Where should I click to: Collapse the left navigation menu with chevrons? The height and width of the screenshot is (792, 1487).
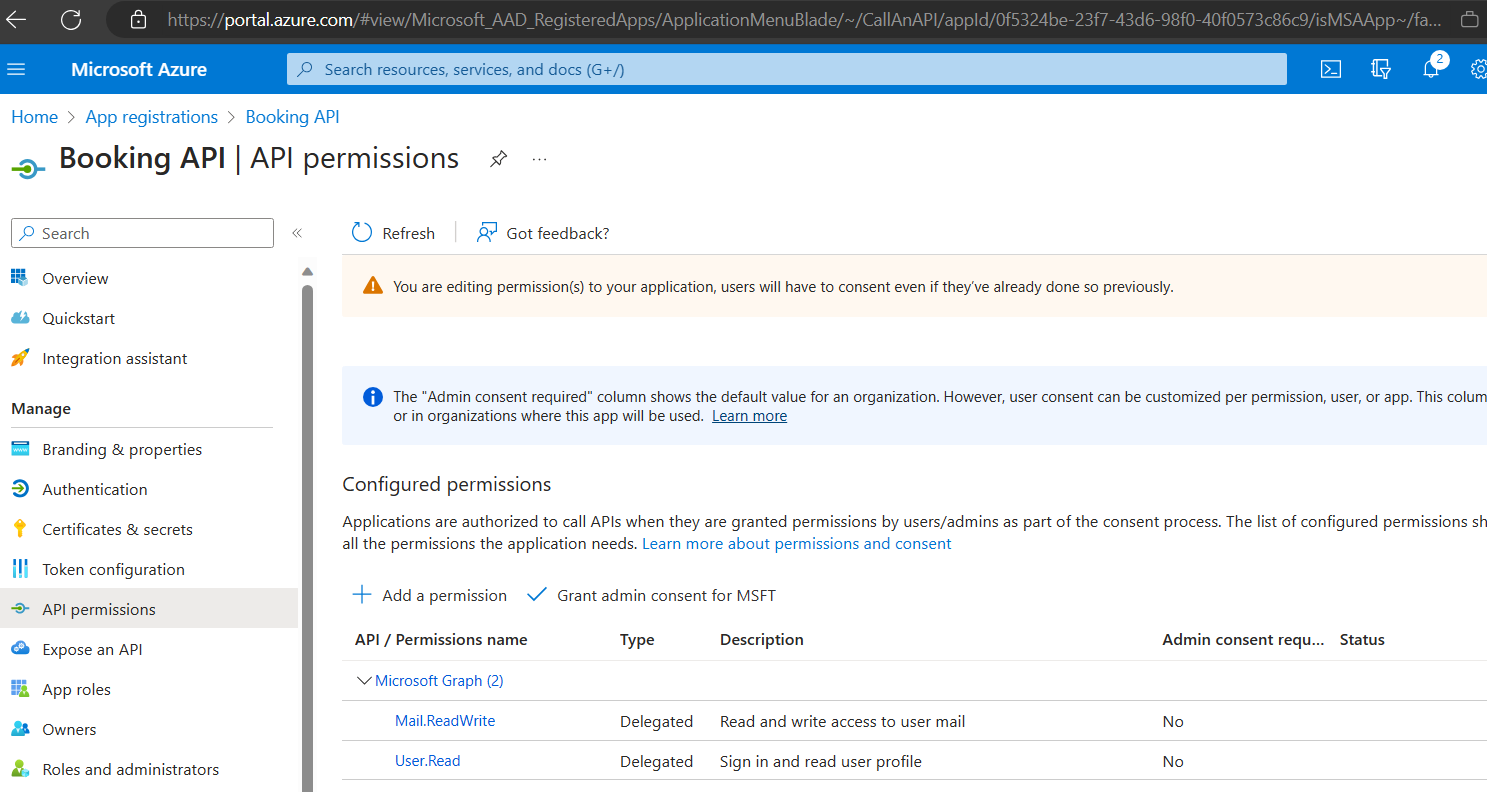[x=297, y=233]
